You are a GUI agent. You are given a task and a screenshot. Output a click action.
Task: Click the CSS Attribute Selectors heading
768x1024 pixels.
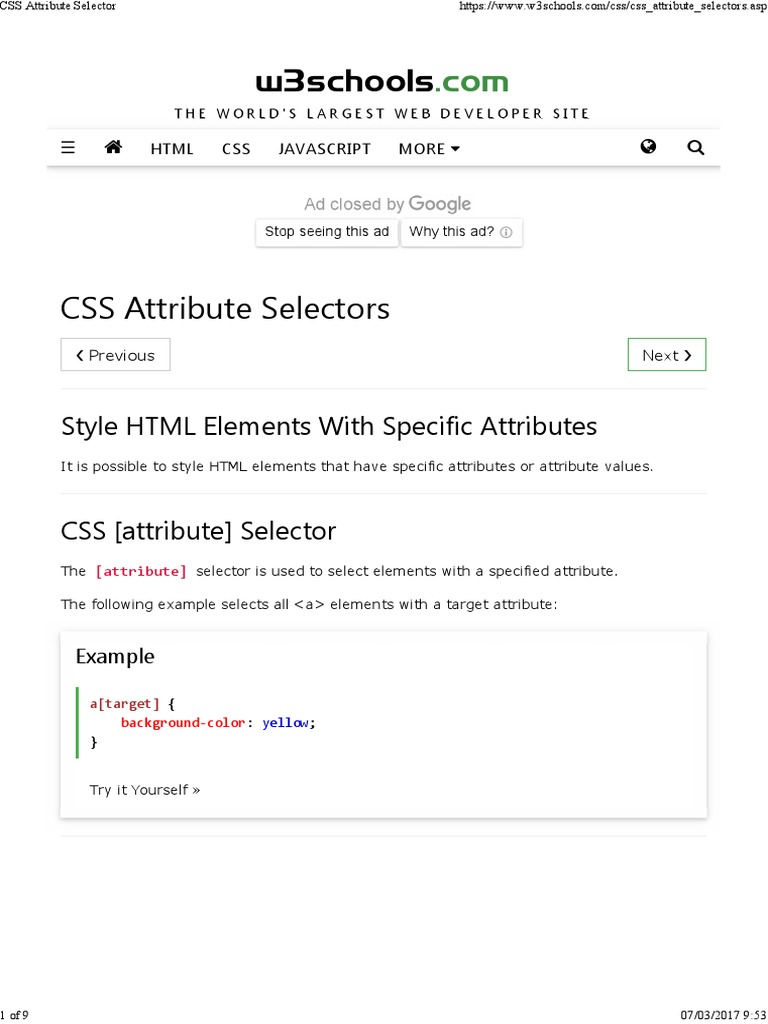point(225,308)
